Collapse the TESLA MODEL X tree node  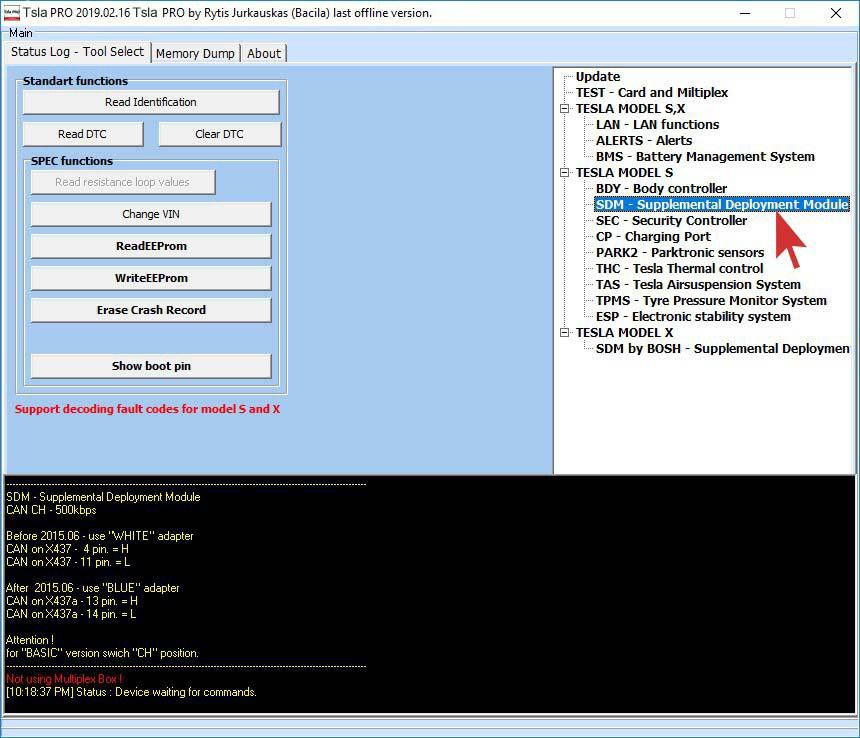[564, 333]
